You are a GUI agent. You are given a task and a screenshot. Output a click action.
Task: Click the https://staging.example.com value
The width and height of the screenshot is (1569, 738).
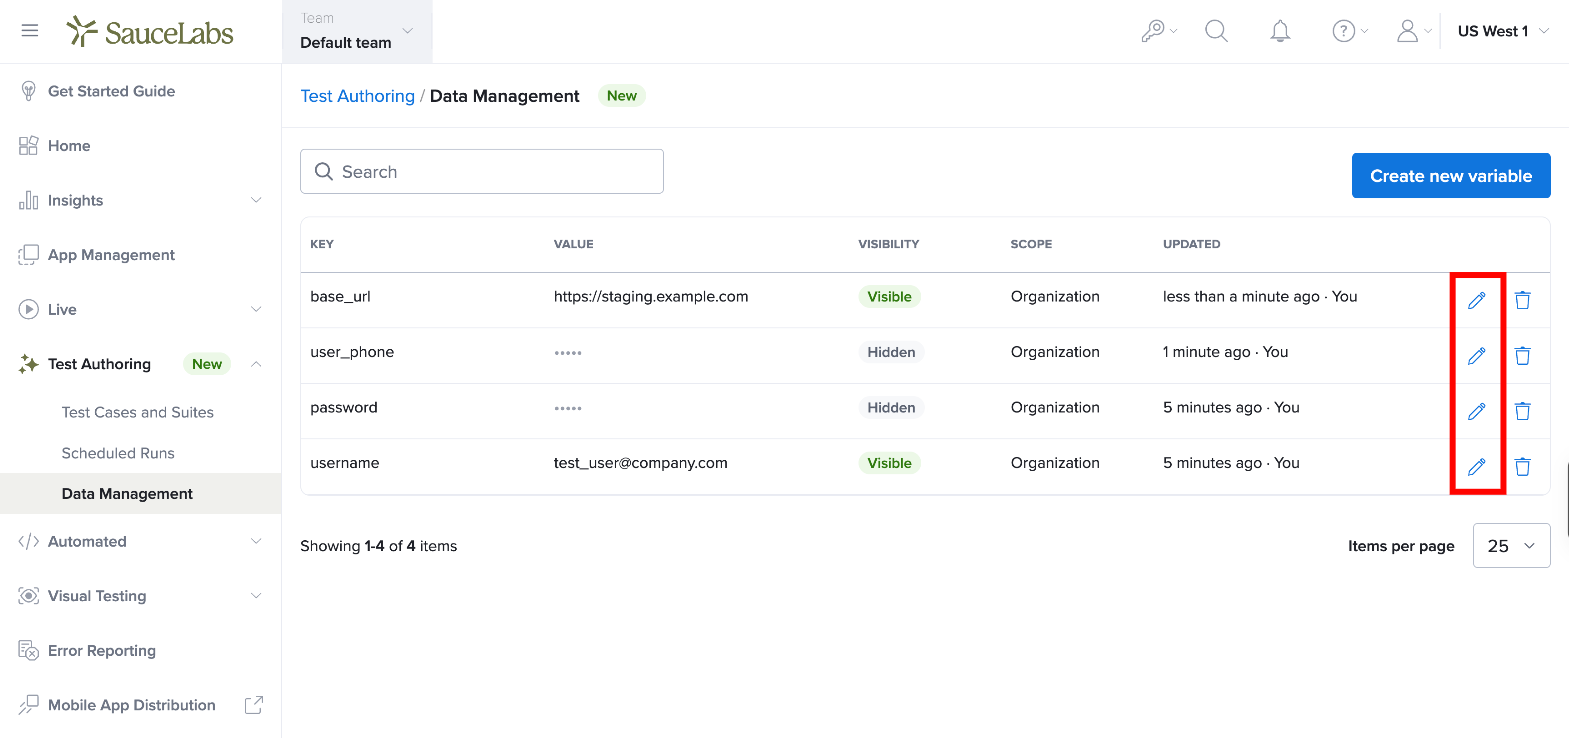coord(651,297)
